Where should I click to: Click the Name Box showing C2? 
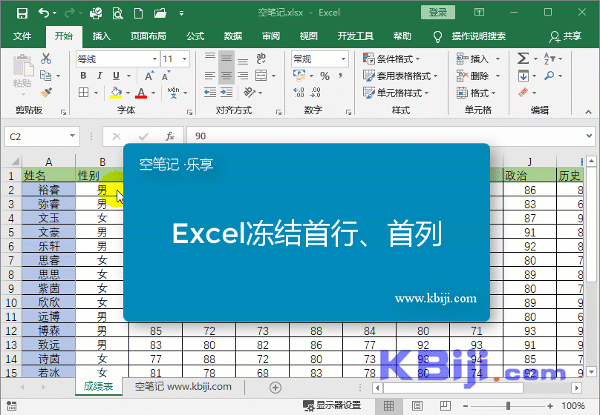click(42, 137)
